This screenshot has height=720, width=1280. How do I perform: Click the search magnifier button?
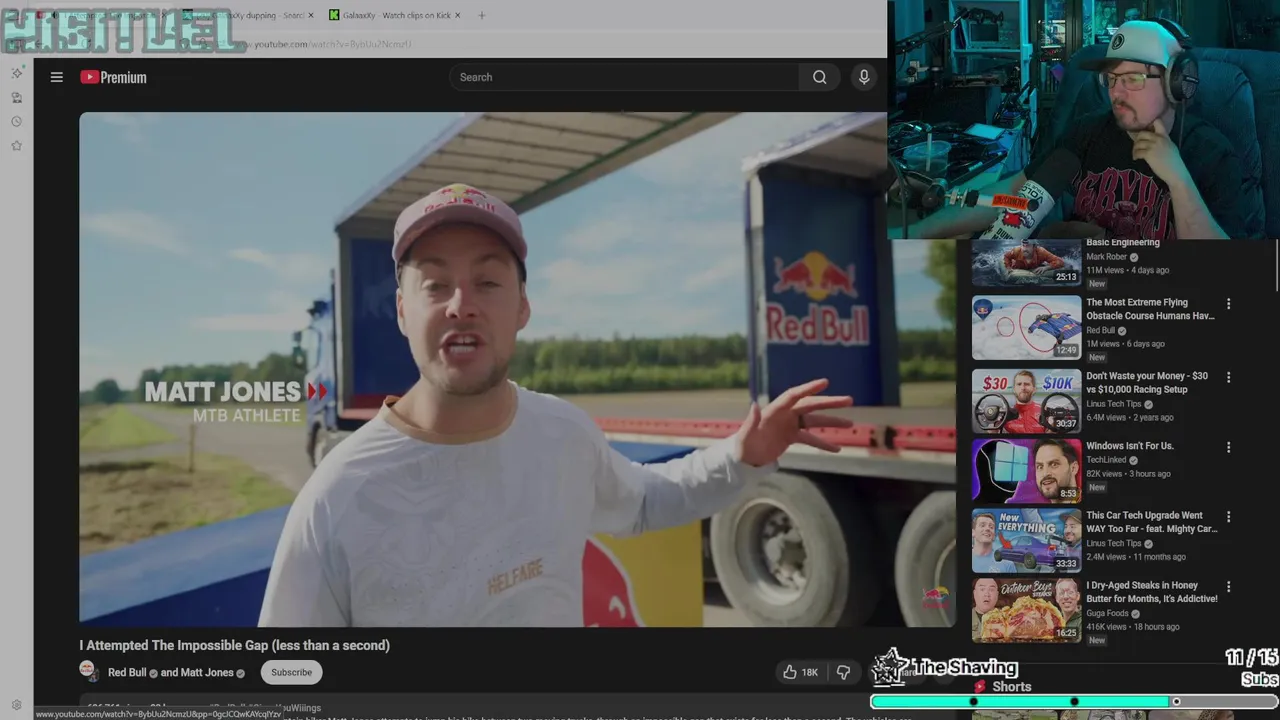(x=819, y=77)
